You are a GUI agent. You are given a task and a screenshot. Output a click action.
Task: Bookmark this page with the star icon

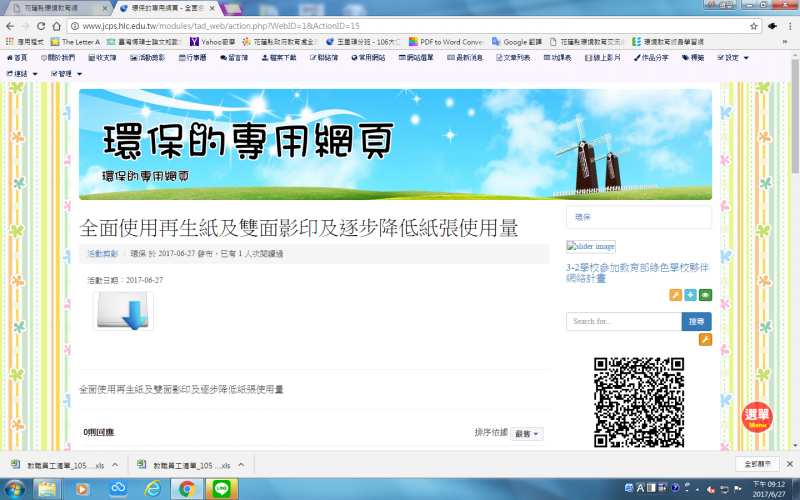pyautogui.click(x=754, y=26)
